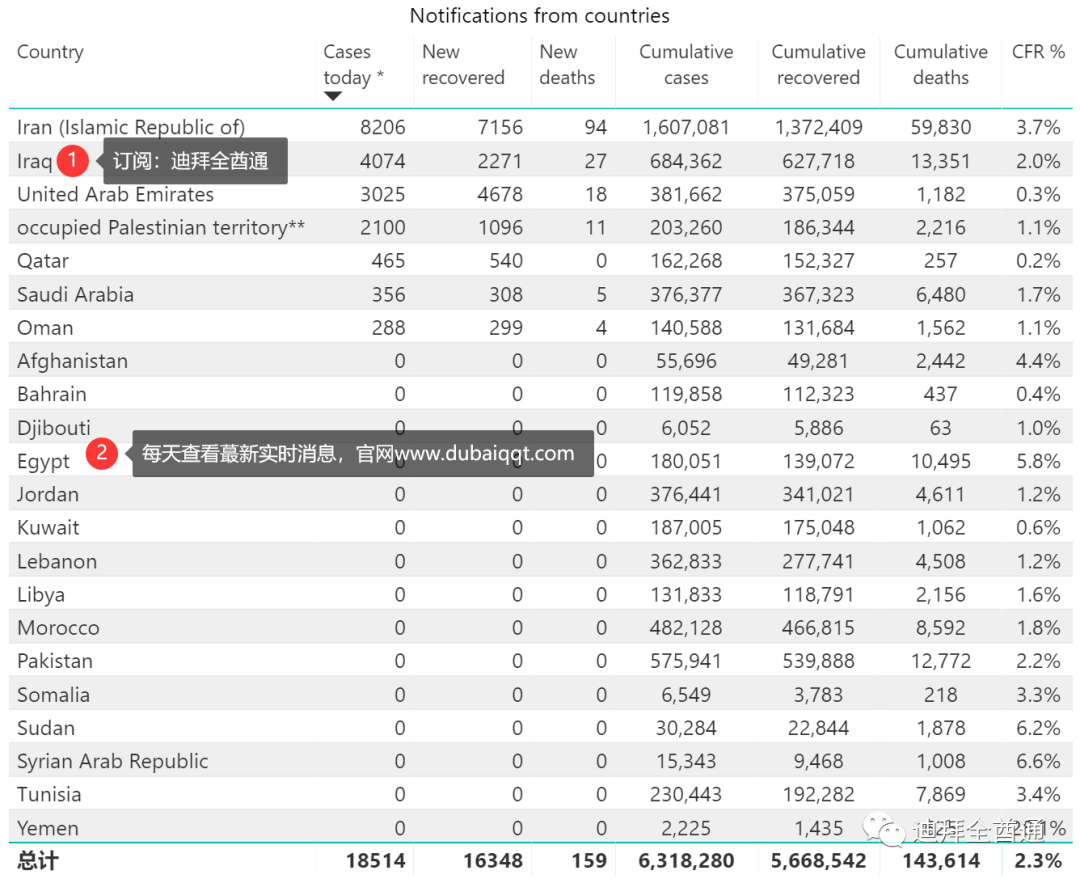Image resolution: width=1080 pixels, height=879 pixels.
Task: Select the Pakistan country cell
Action: tap(54, 661)
